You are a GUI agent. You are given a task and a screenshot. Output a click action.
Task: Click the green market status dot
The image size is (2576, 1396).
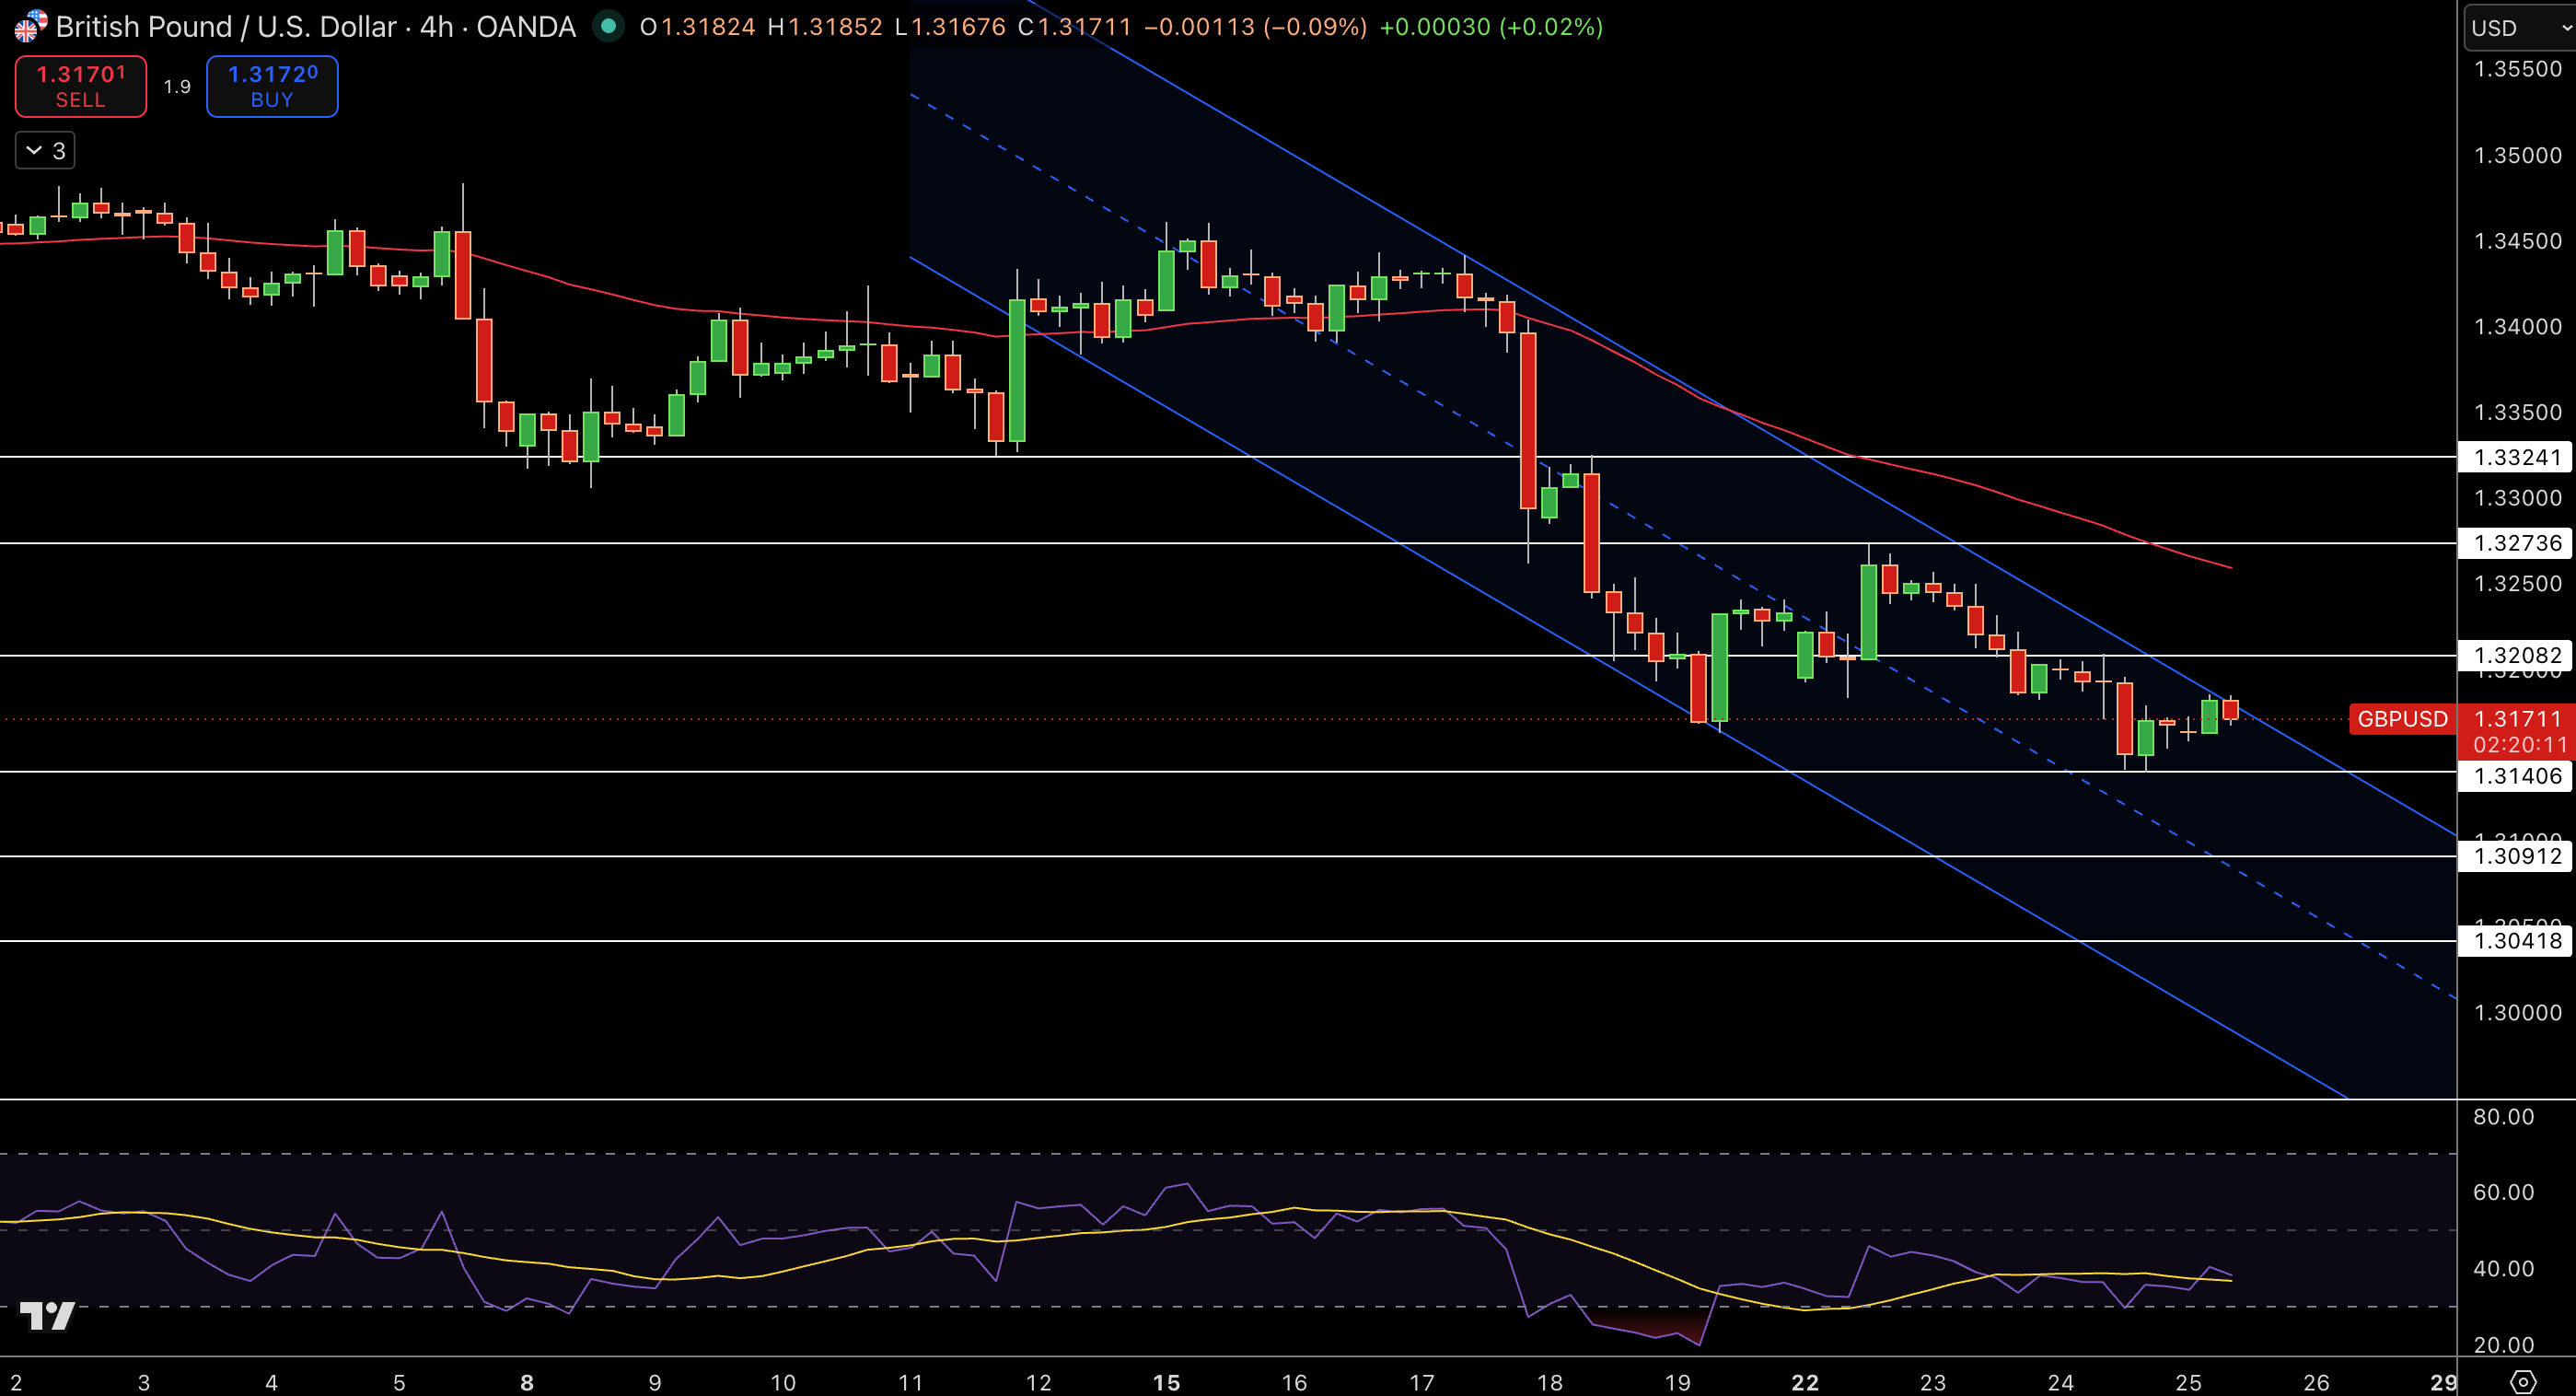(x=607, y=26)
